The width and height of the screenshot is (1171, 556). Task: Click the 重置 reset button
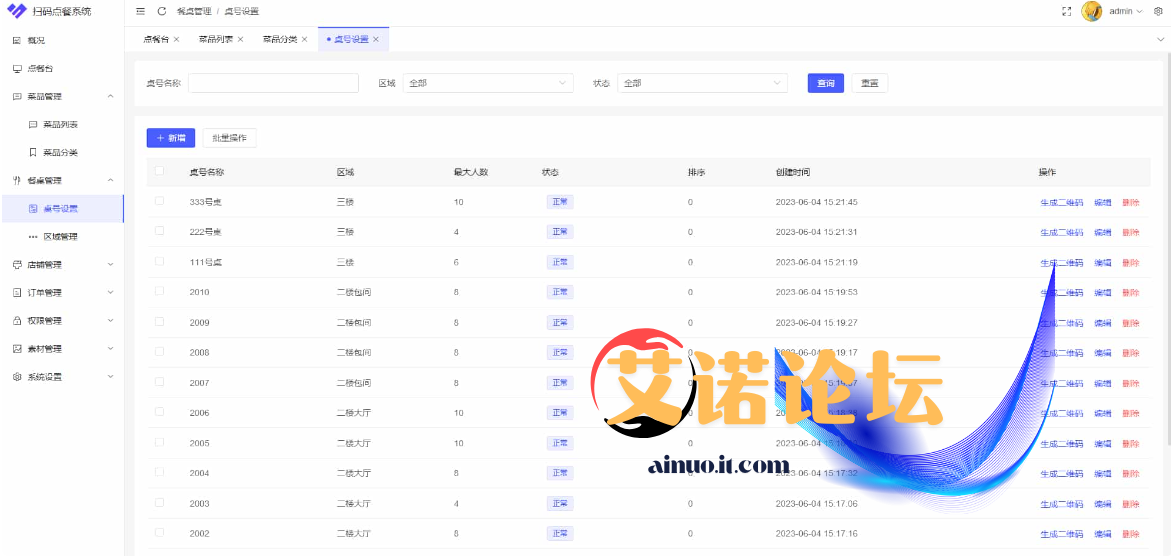pos(869,83)
